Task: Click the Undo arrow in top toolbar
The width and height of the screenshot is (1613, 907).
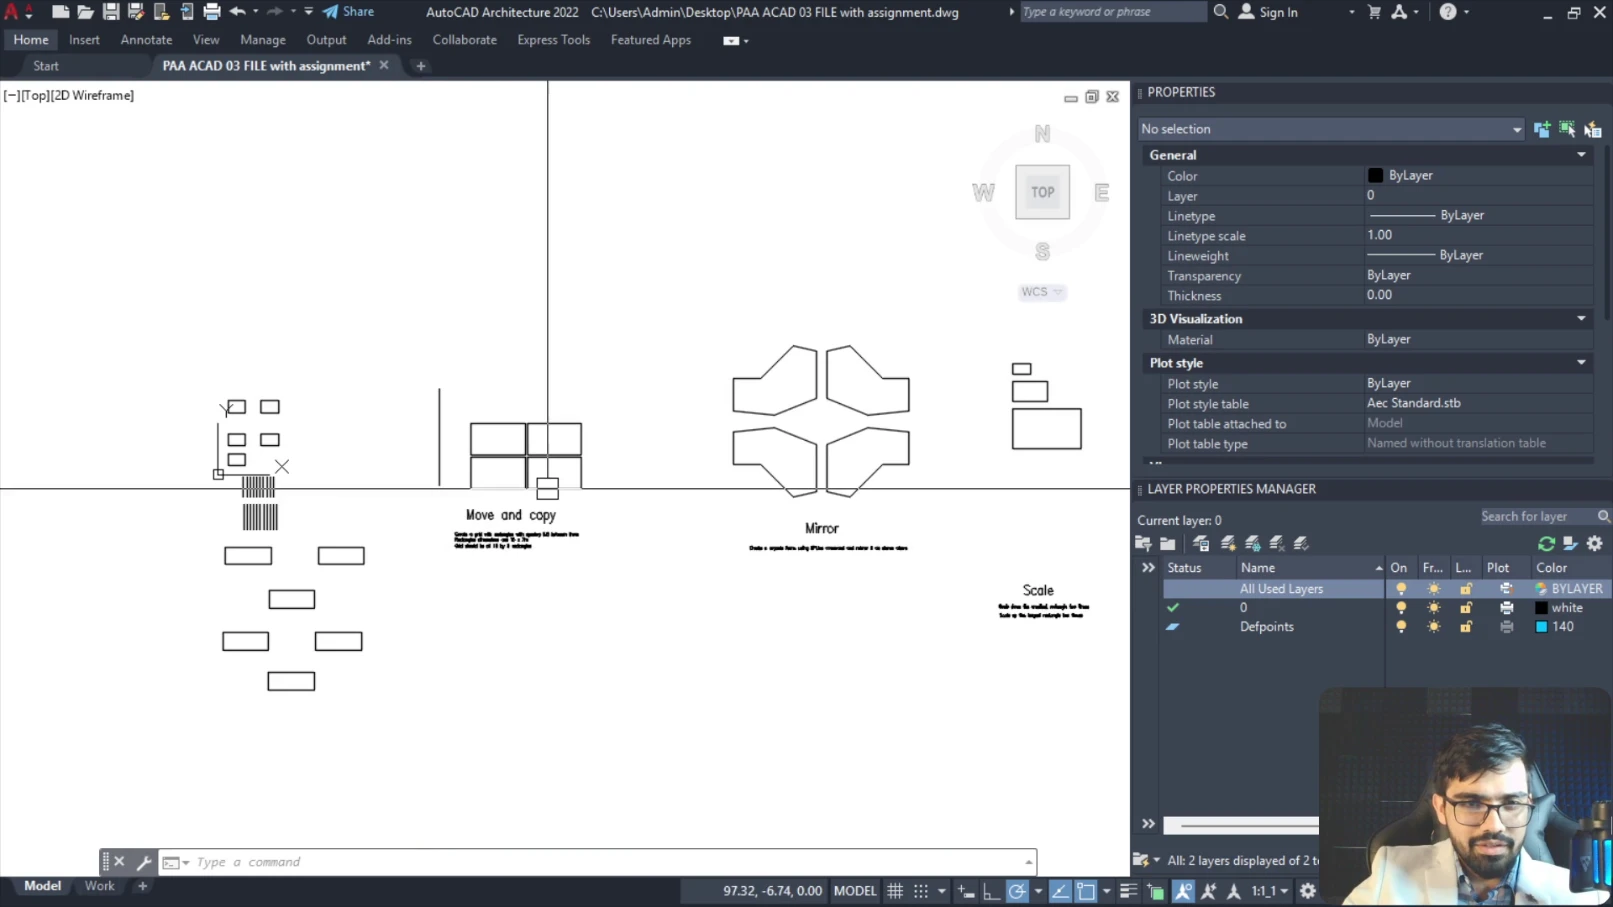Action: [237, 12]
